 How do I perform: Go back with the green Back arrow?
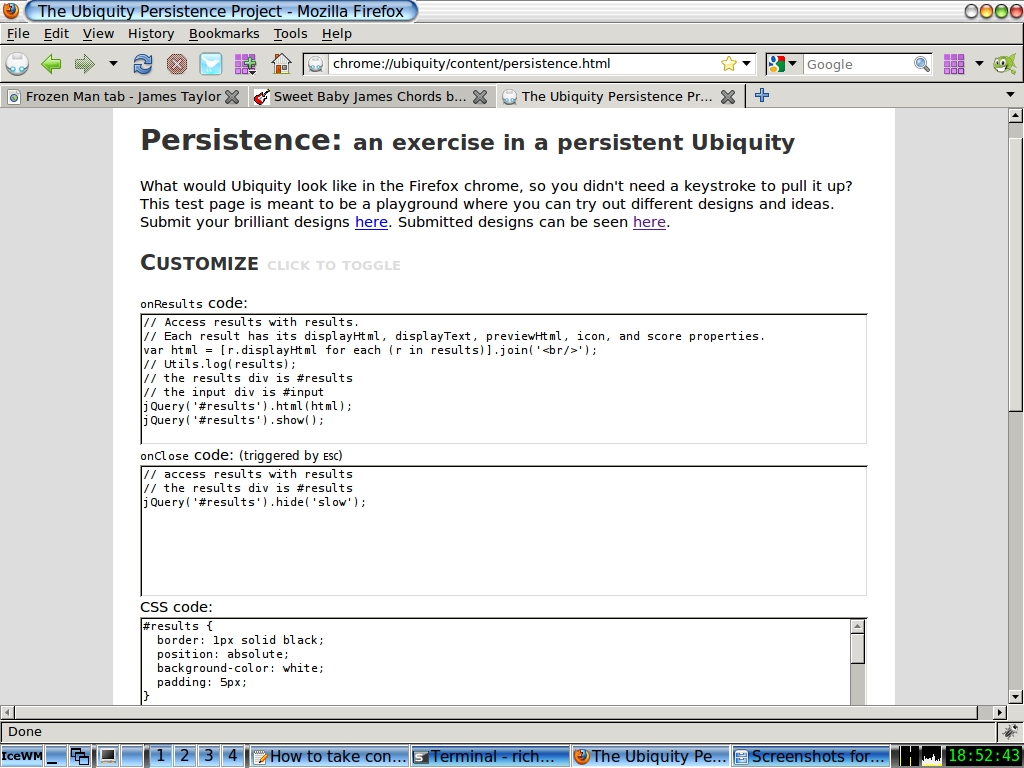51,64
